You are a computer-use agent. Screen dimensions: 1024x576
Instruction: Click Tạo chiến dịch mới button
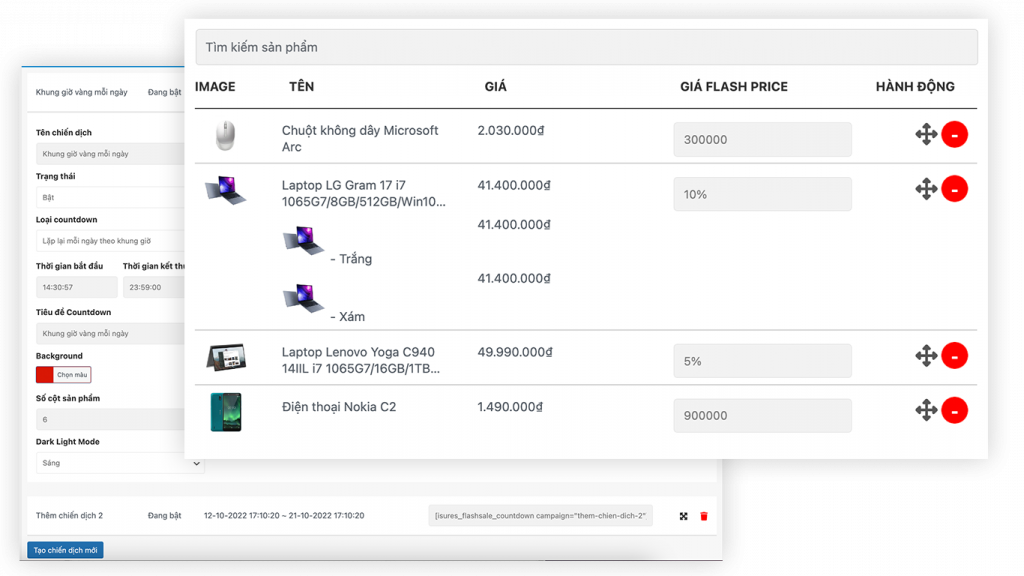coord(65,550)
